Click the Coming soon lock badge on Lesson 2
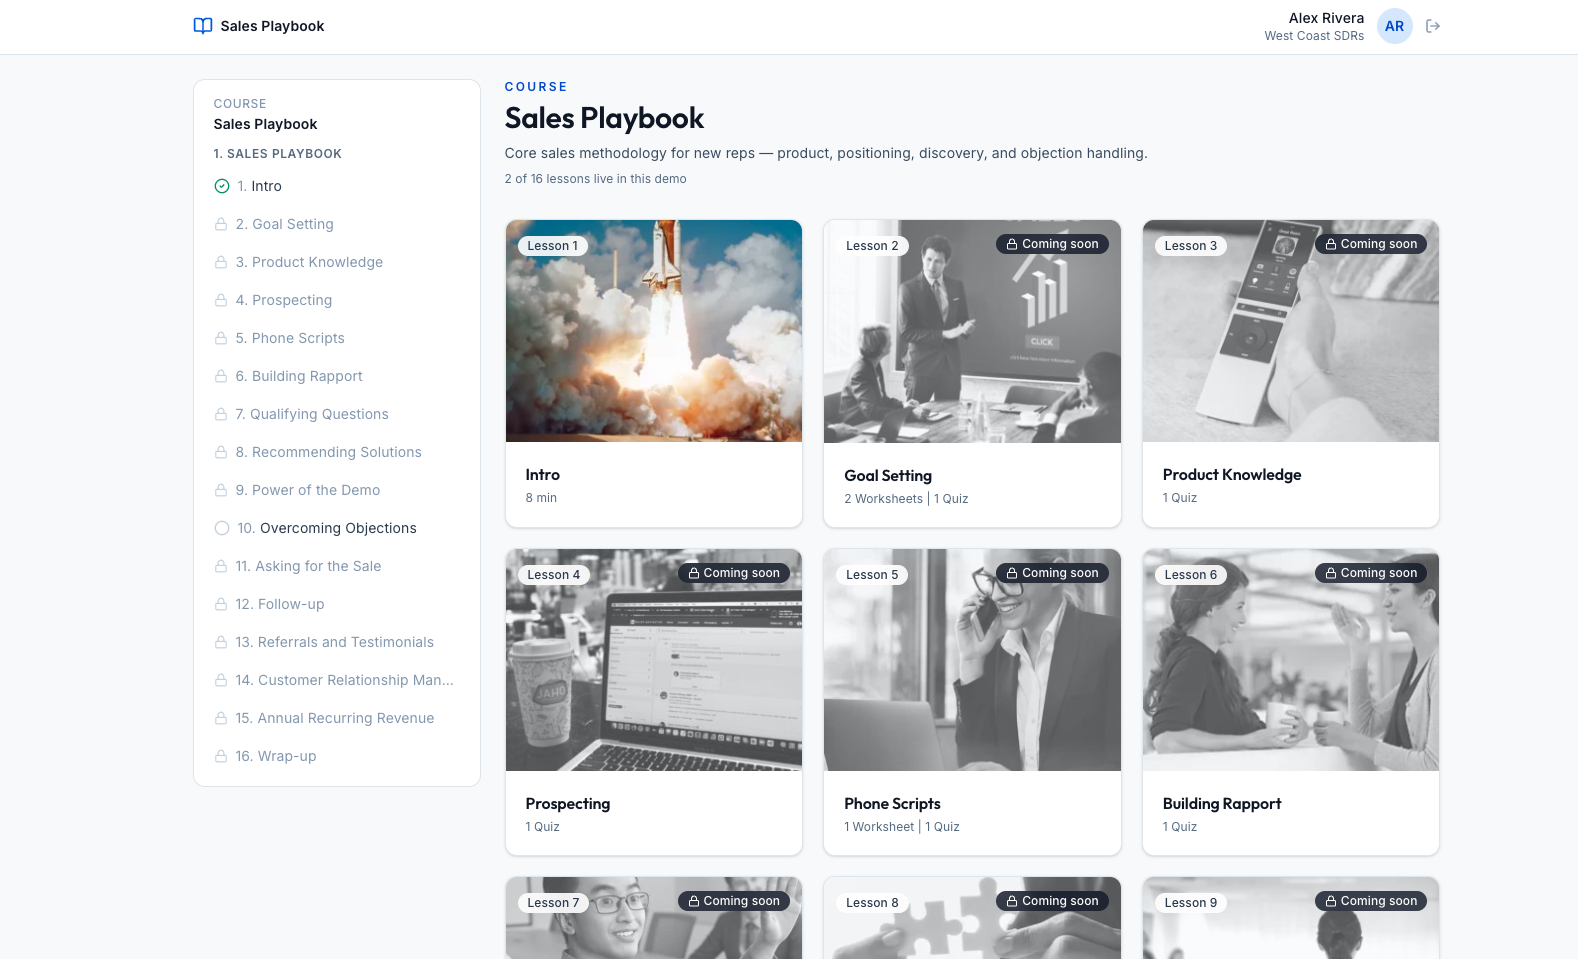Image resolution: width=1578 pixels, height=959 pixels. point(1052,244)
